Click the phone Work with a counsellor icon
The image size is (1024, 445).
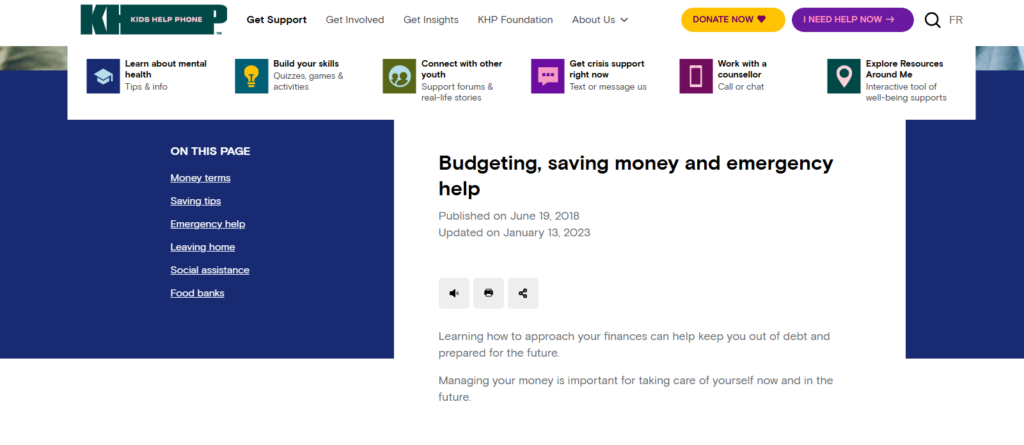point(696,76)
